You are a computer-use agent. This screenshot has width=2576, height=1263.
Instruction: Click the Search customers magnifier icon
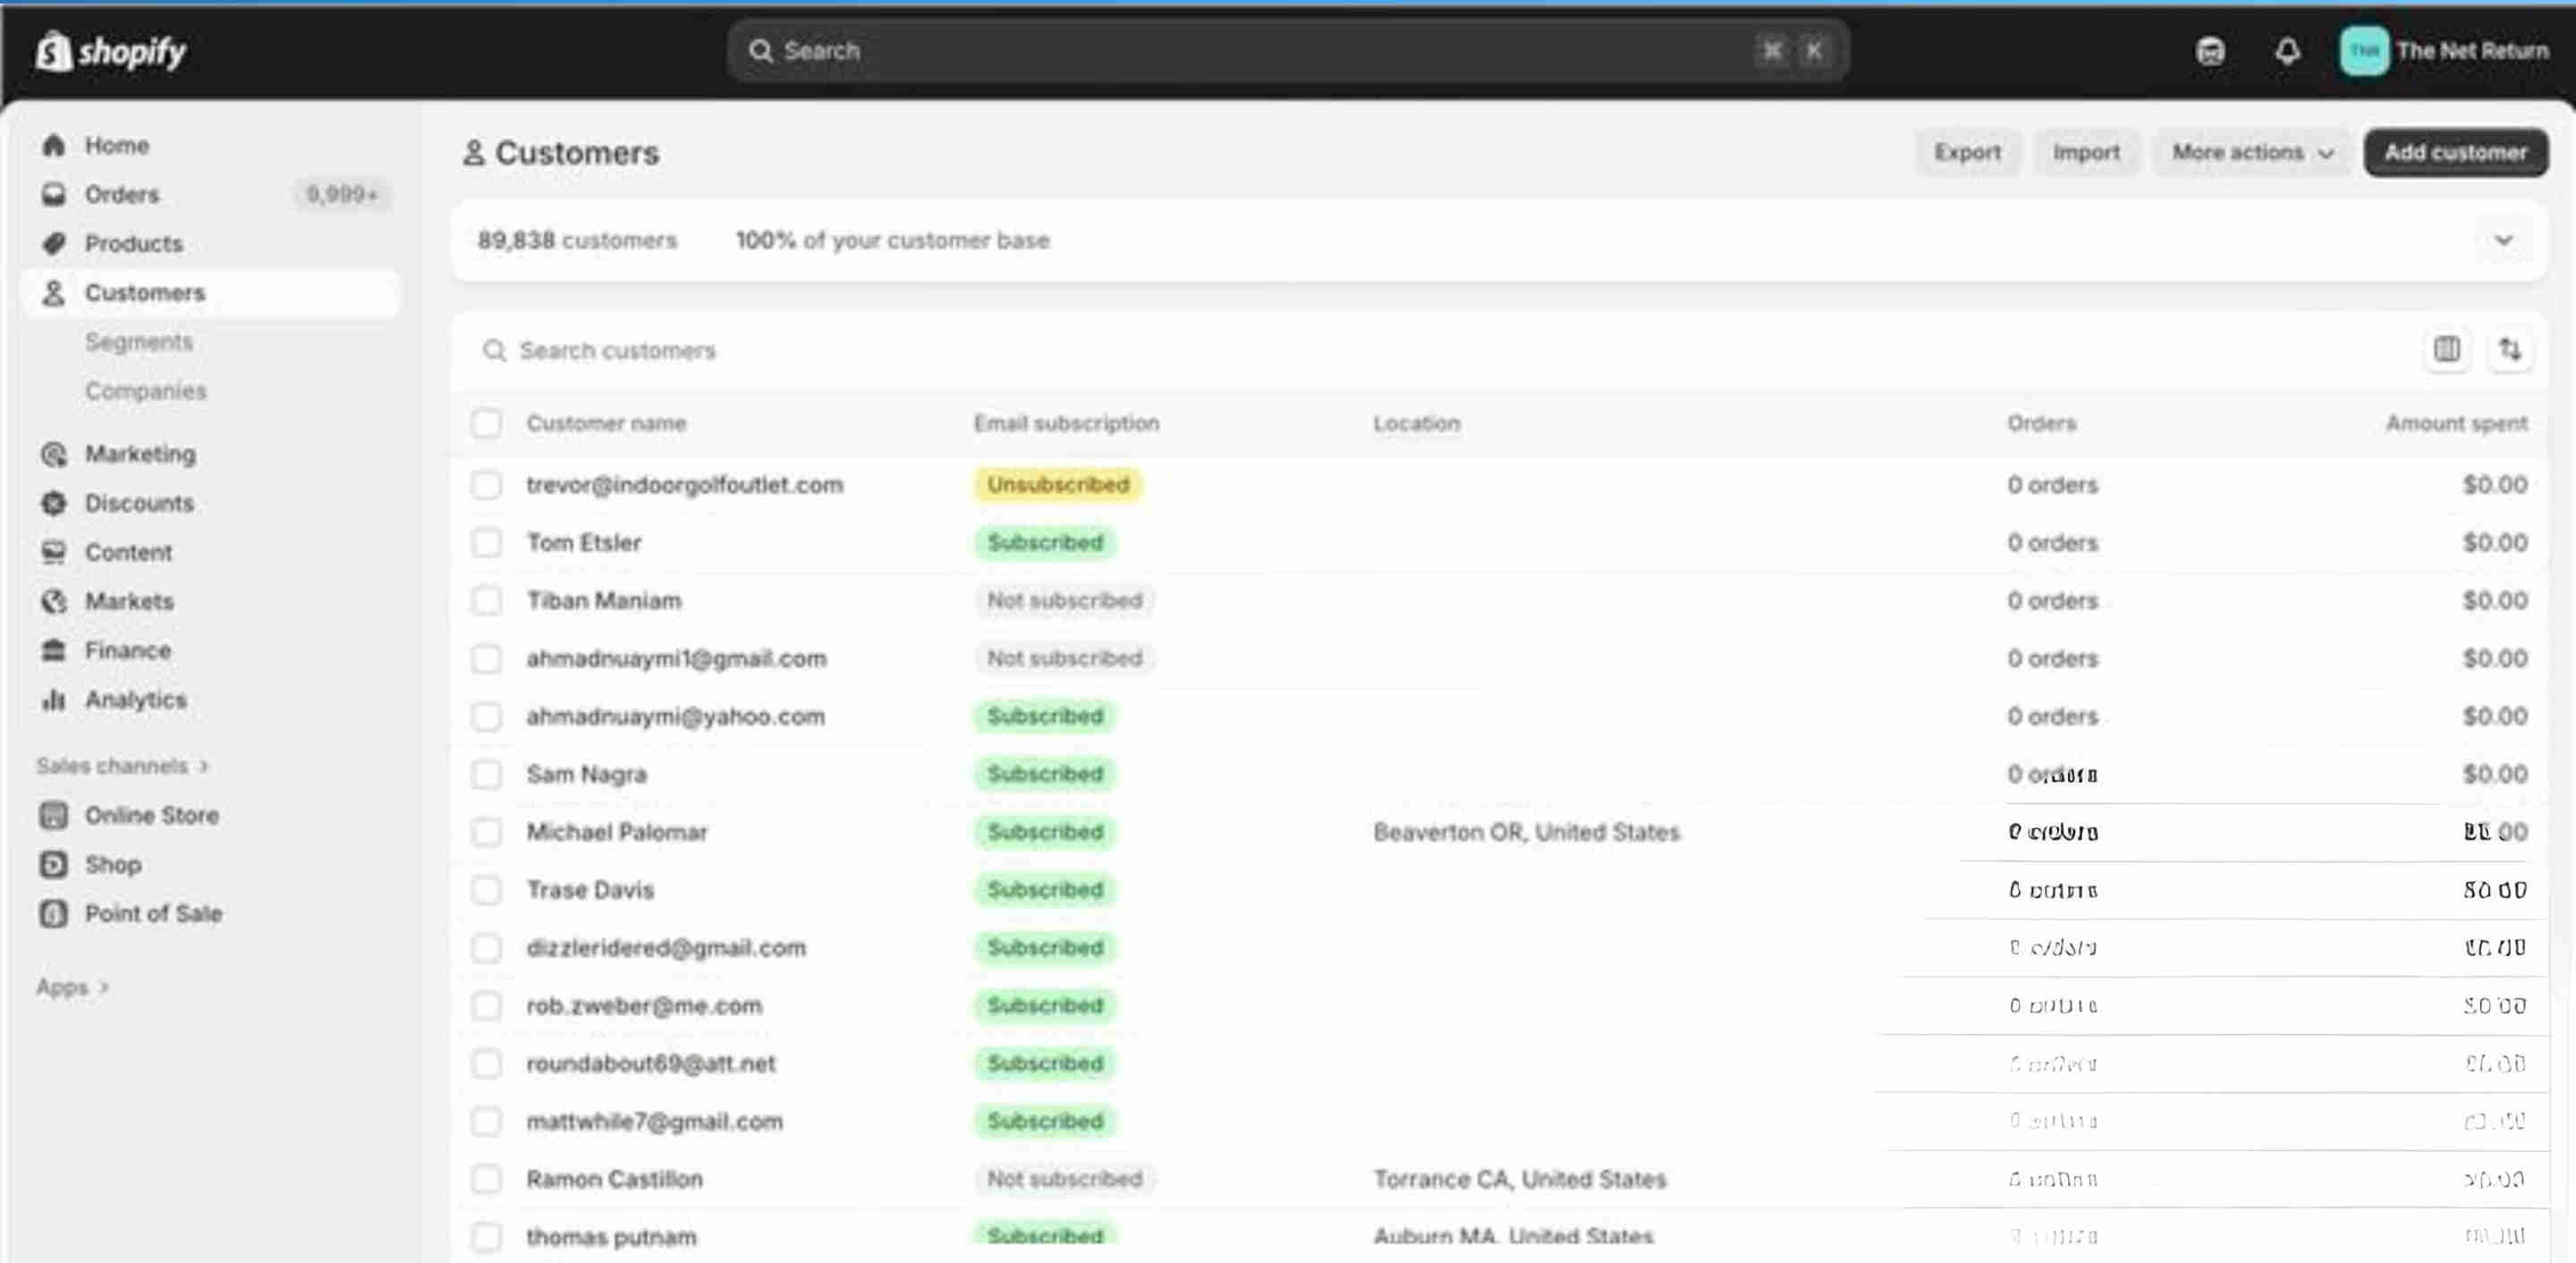(494, 350)
